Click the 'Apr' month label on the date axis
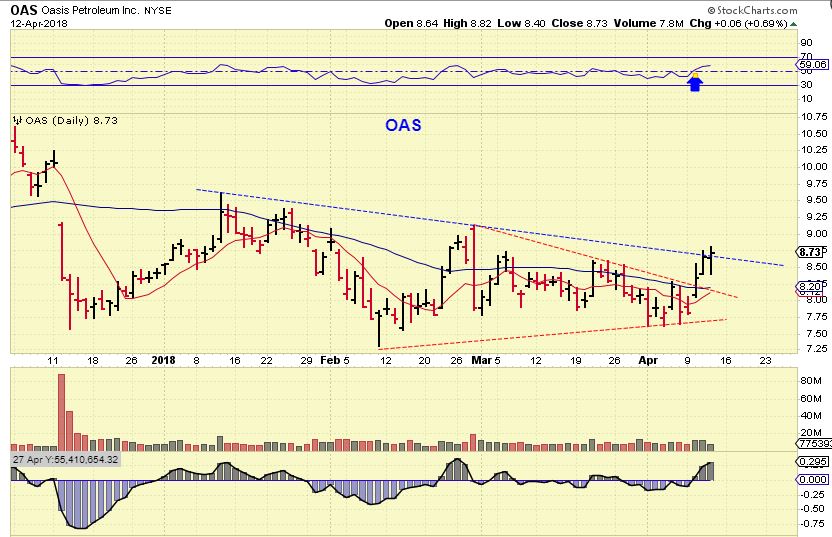Image resolution: width=832 pixels, height=537 pixels. tap(648, 360)
